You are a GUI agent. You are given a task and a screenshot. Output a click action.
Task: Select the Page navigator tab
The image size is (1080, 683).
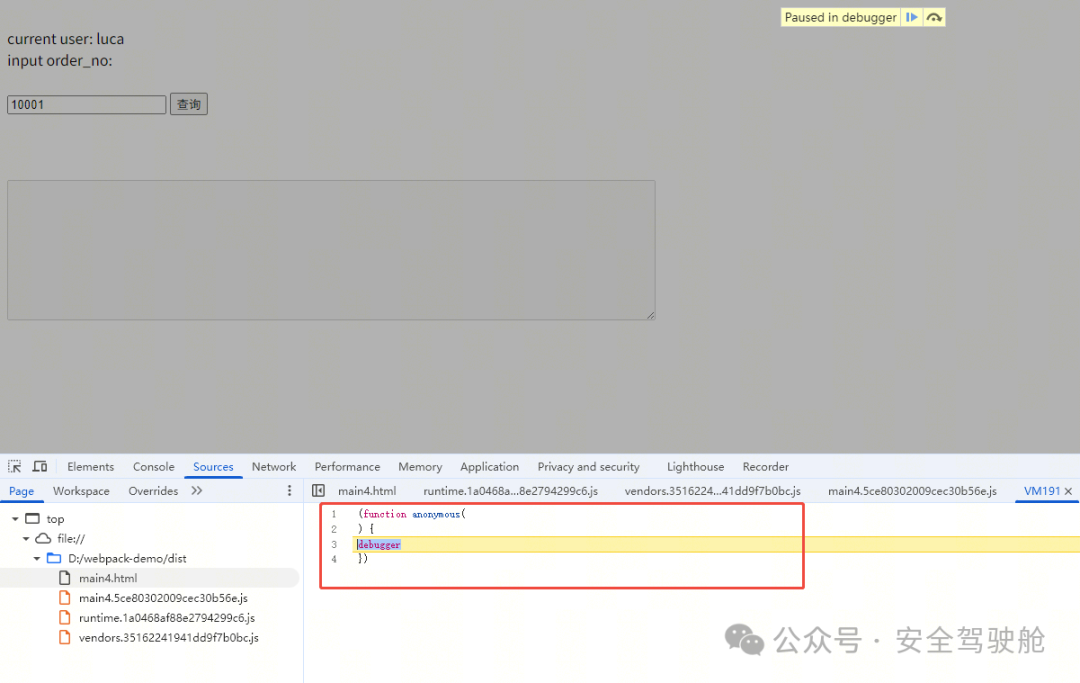tap(21, 490)
